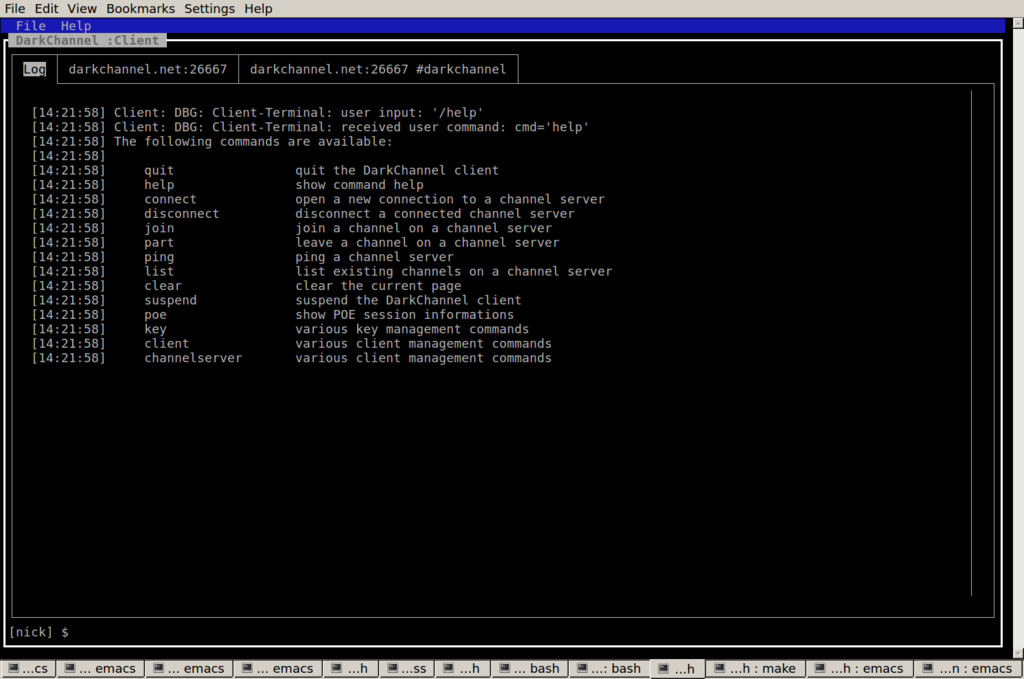1024x679 pixels.
Task: Click the [nick] command input line
Action: coord(500,632)
